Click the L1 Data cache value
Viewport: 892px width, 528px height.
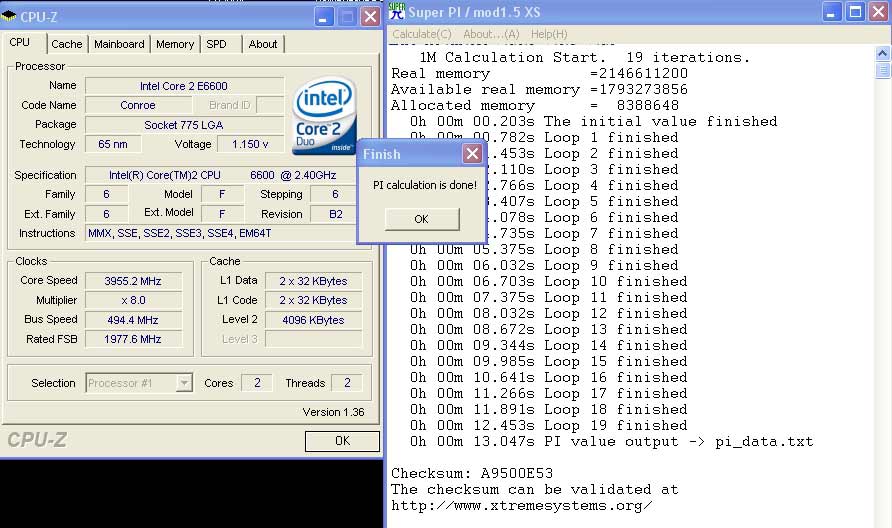point(313,281)
